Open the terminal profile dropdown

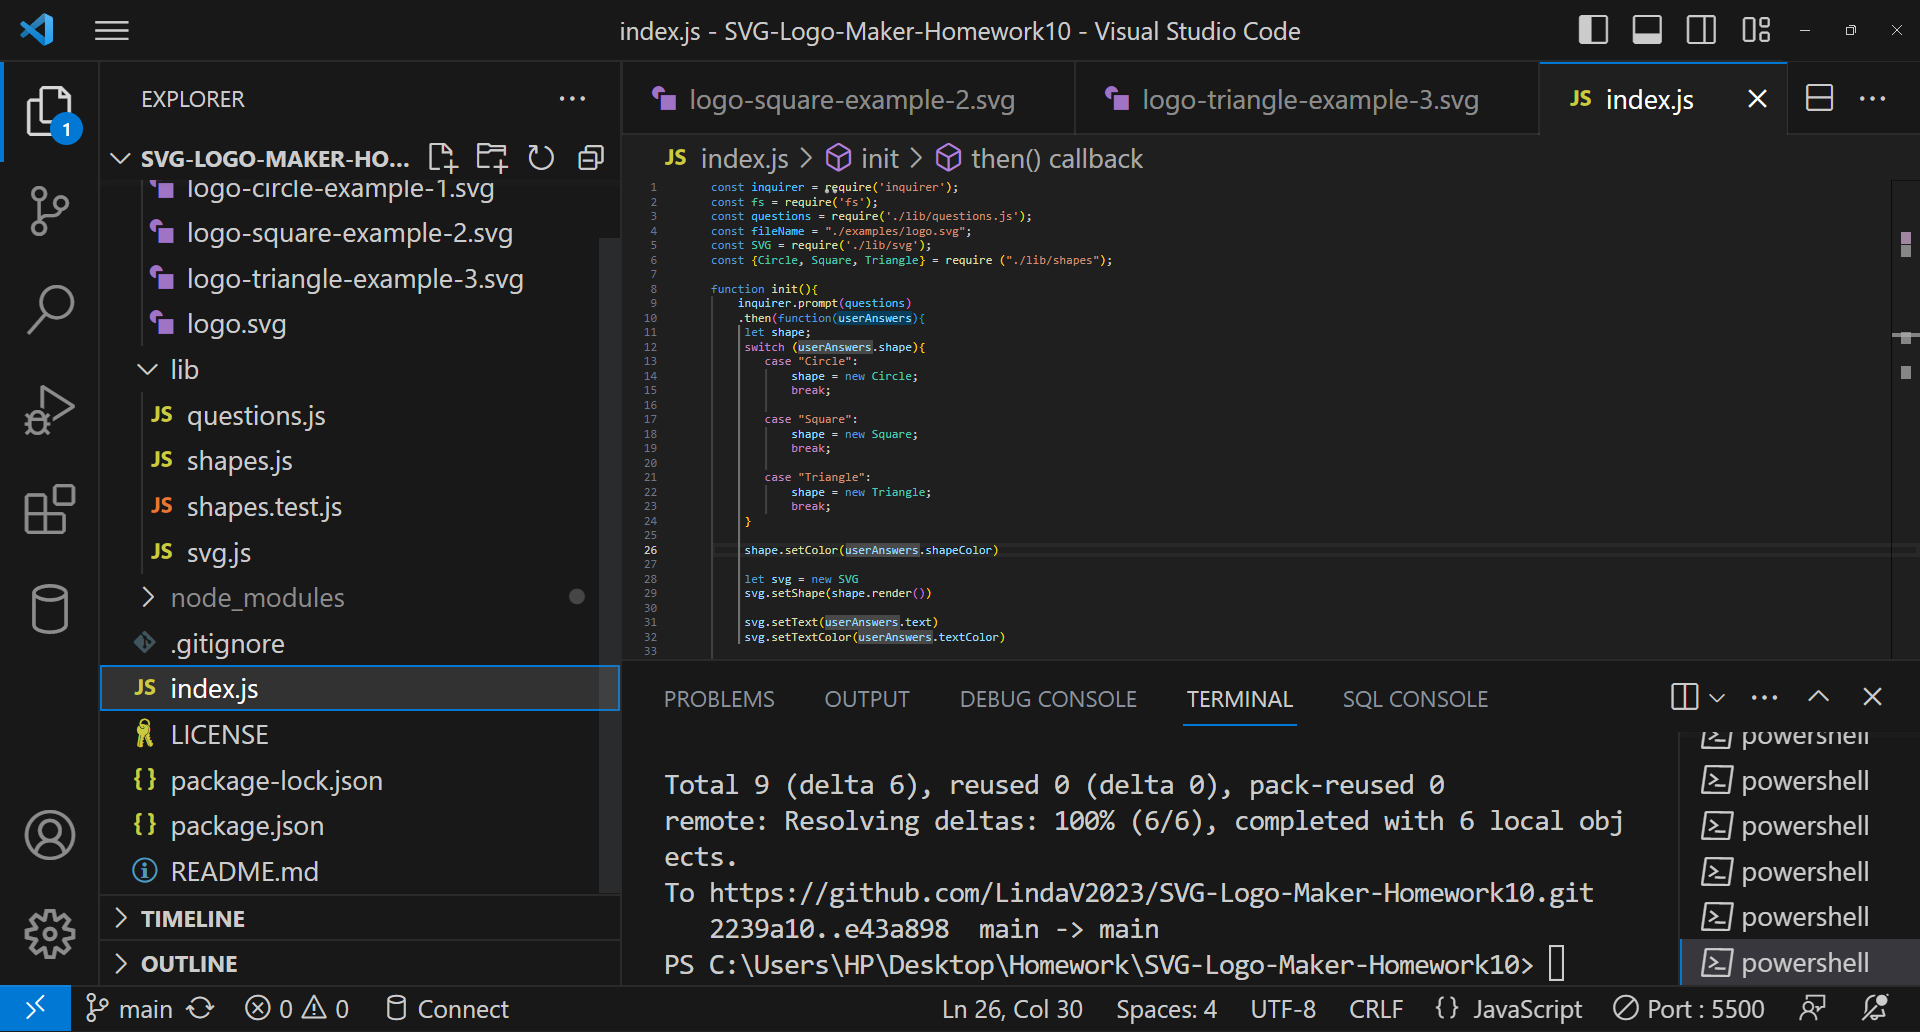coord(1718,697)
